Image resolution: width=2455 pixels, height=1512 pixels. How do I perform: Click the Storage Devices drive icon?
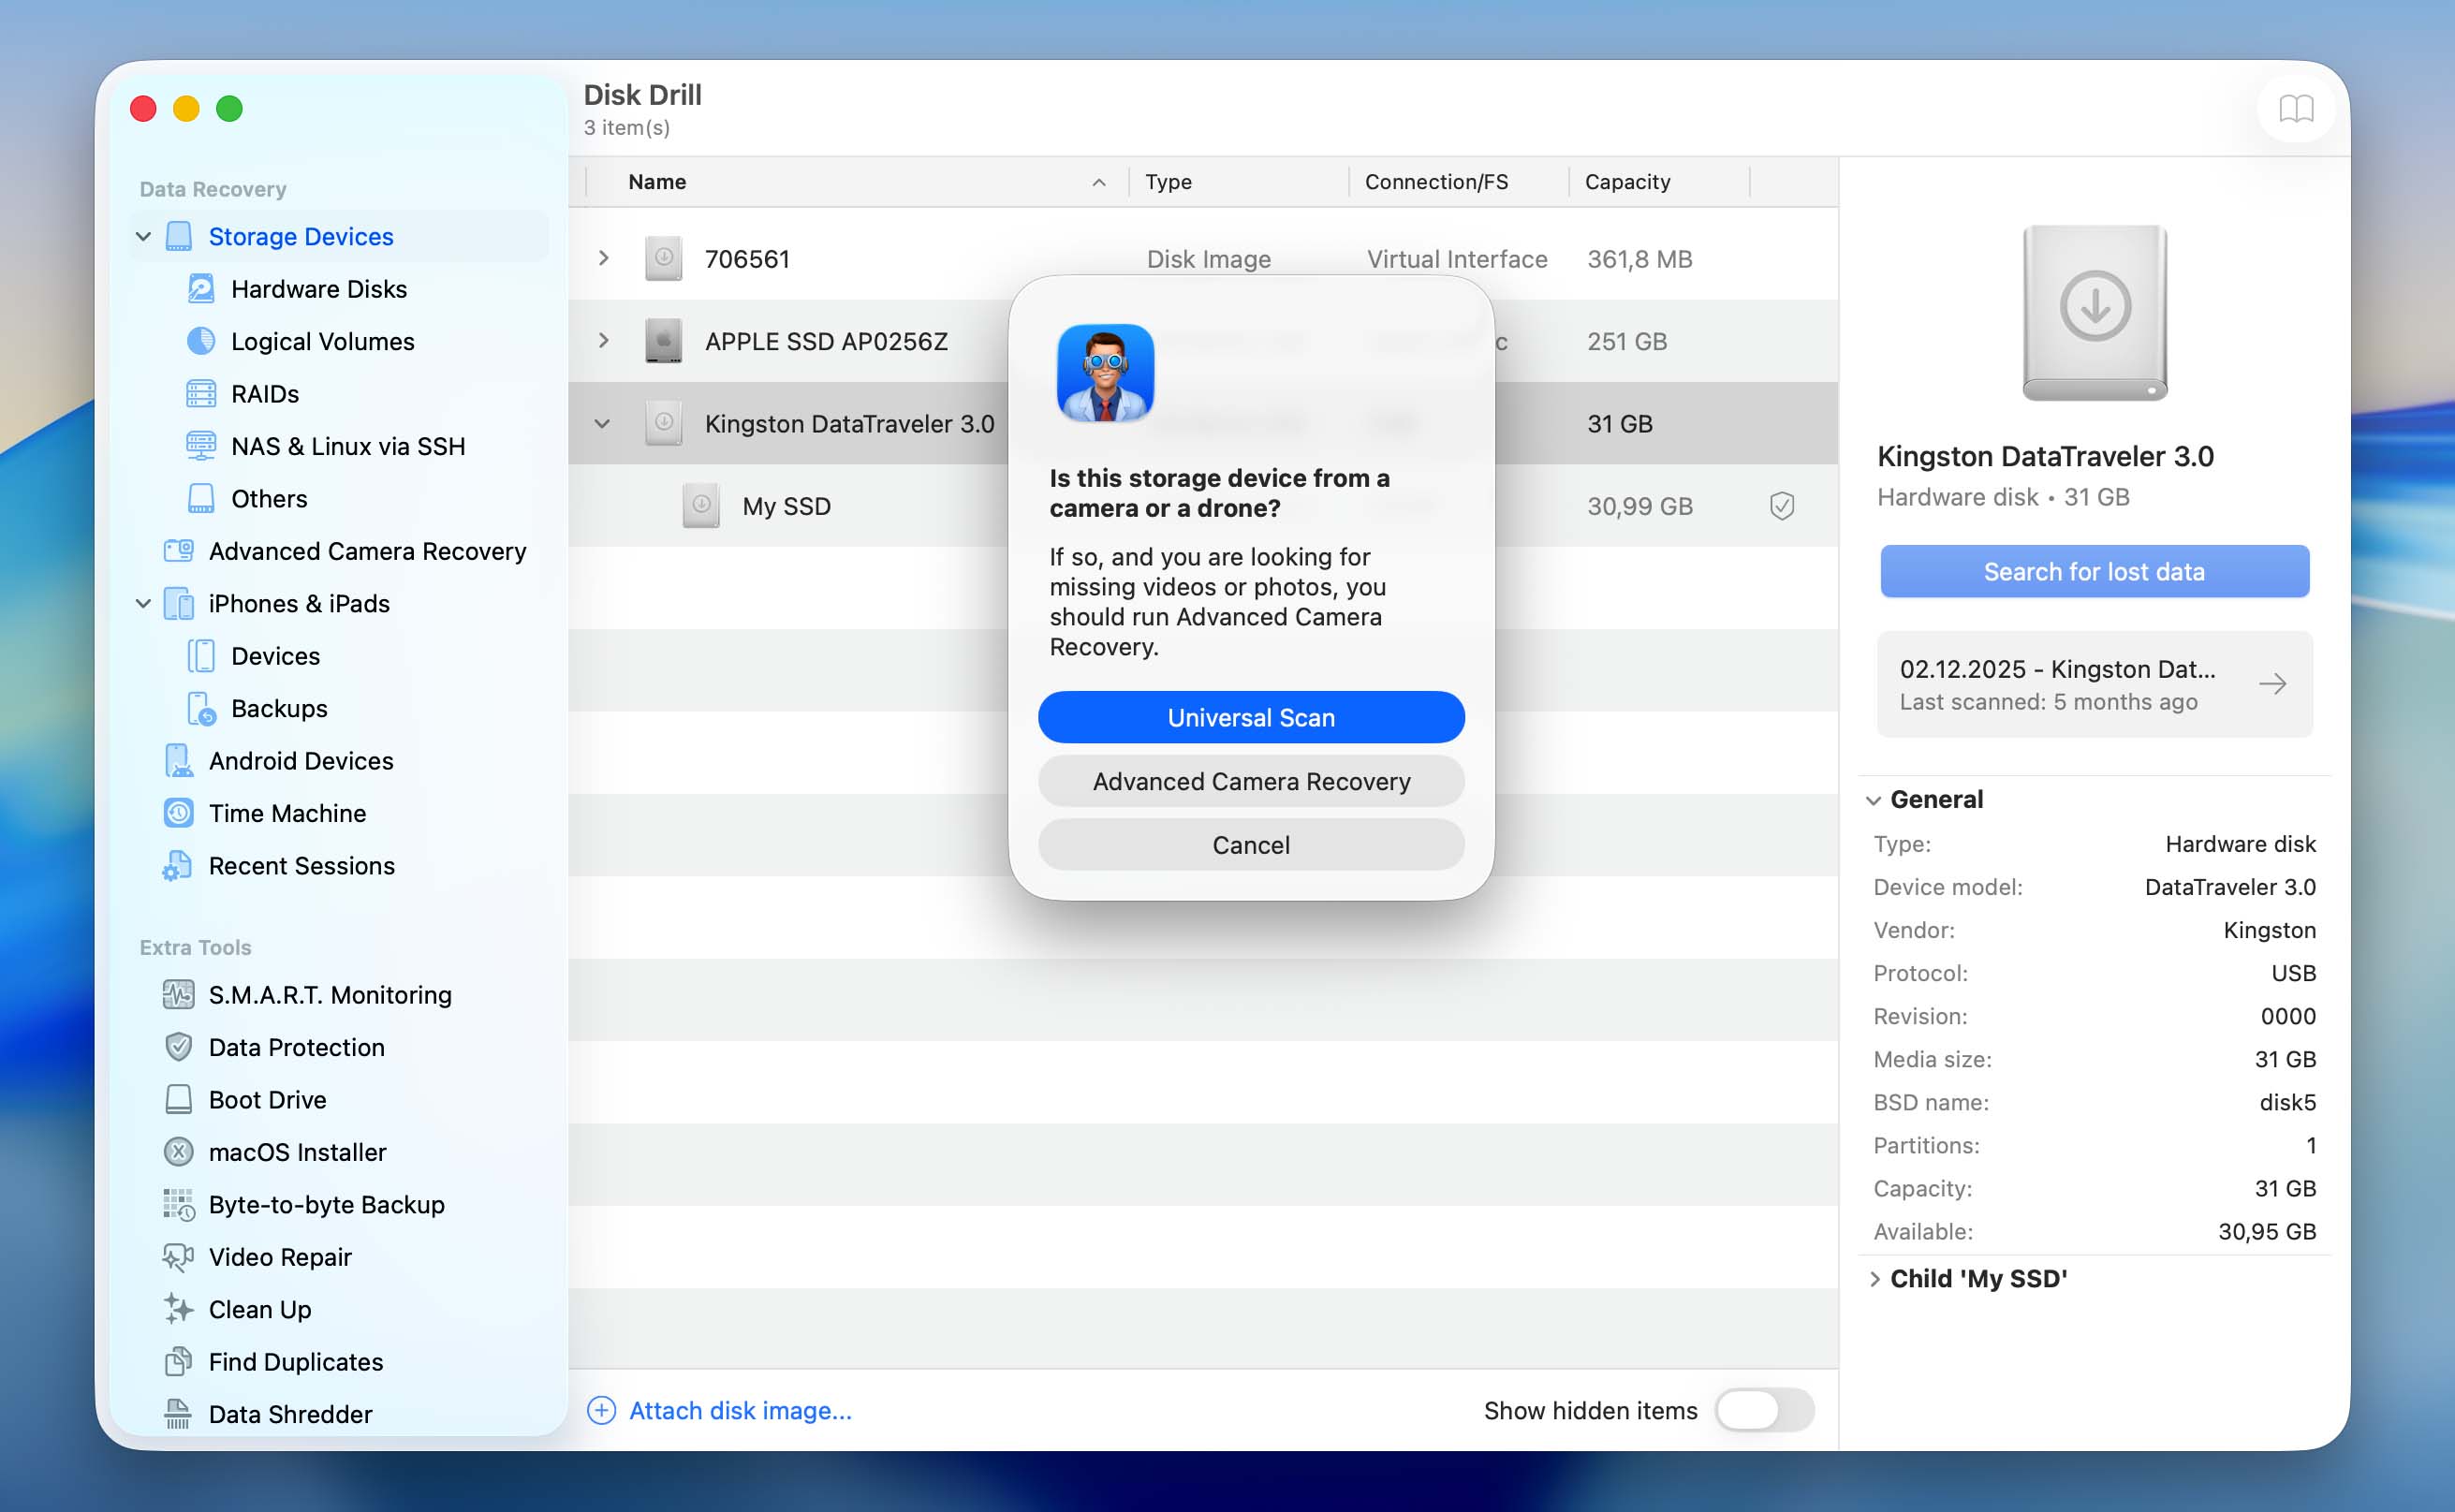[179, 236]
